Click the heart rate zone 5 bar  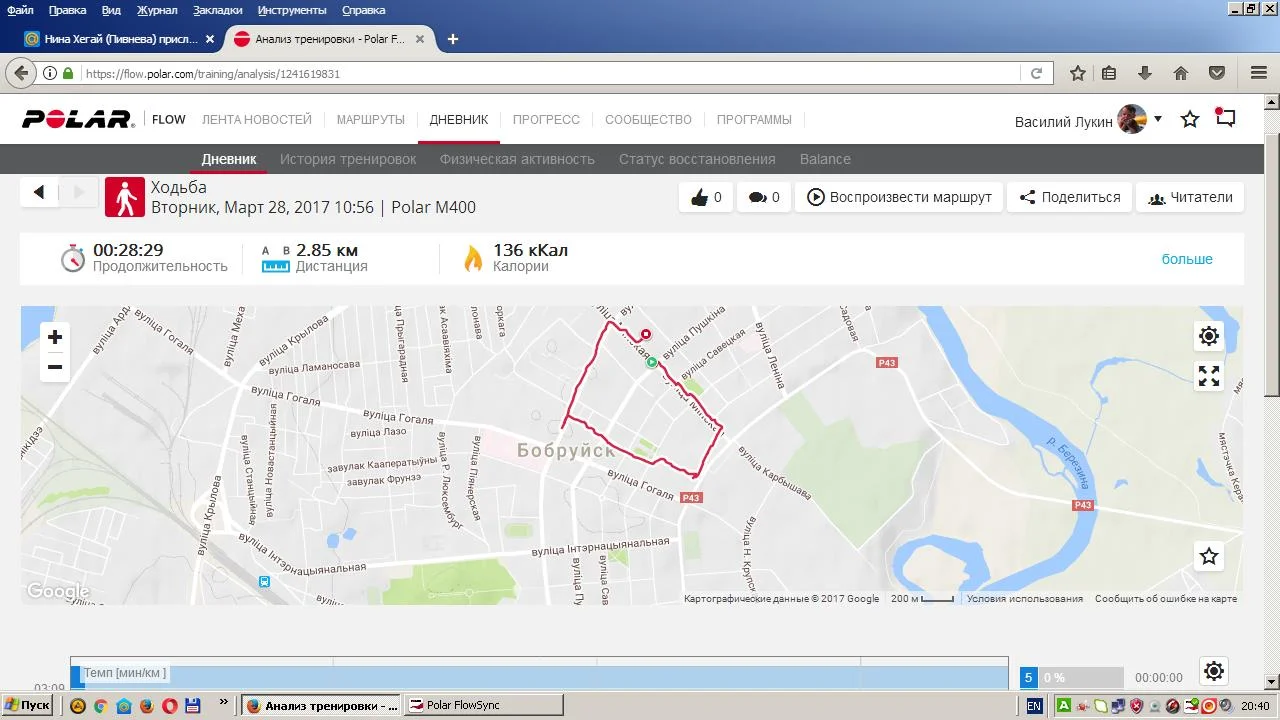click(1072, 678)
